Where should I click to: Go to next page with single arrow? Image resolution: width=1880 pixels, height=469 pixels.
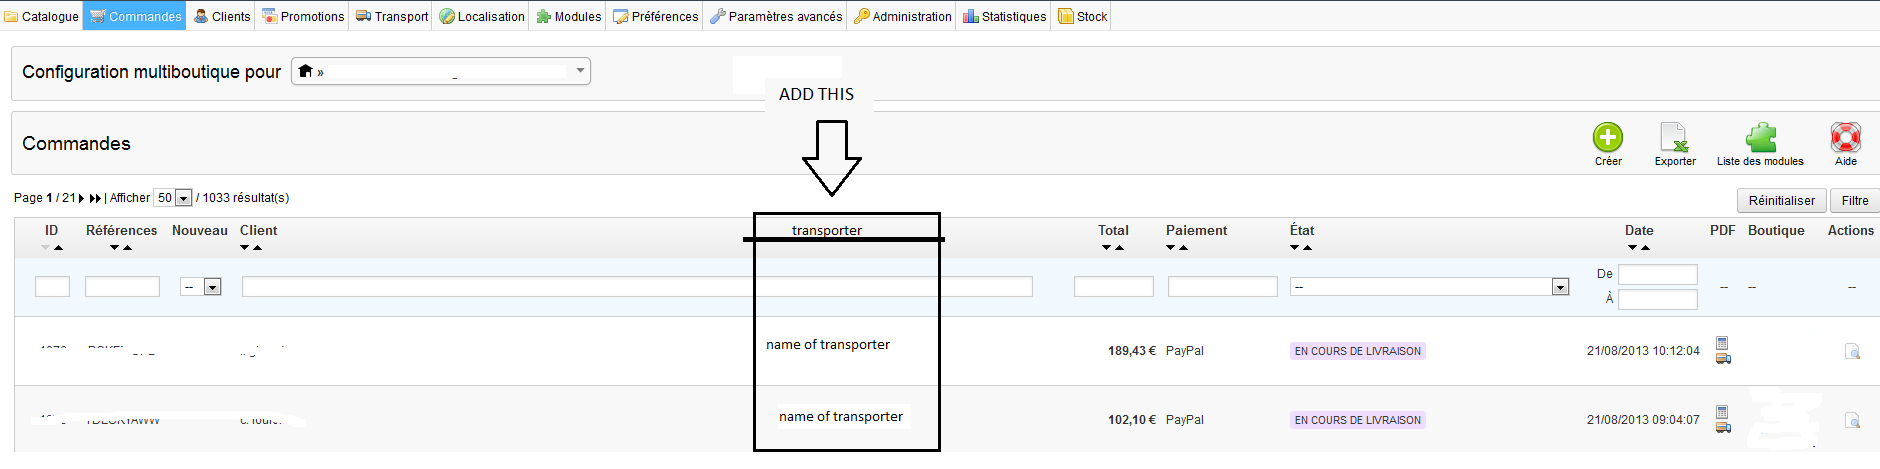(x=82, y=198)
